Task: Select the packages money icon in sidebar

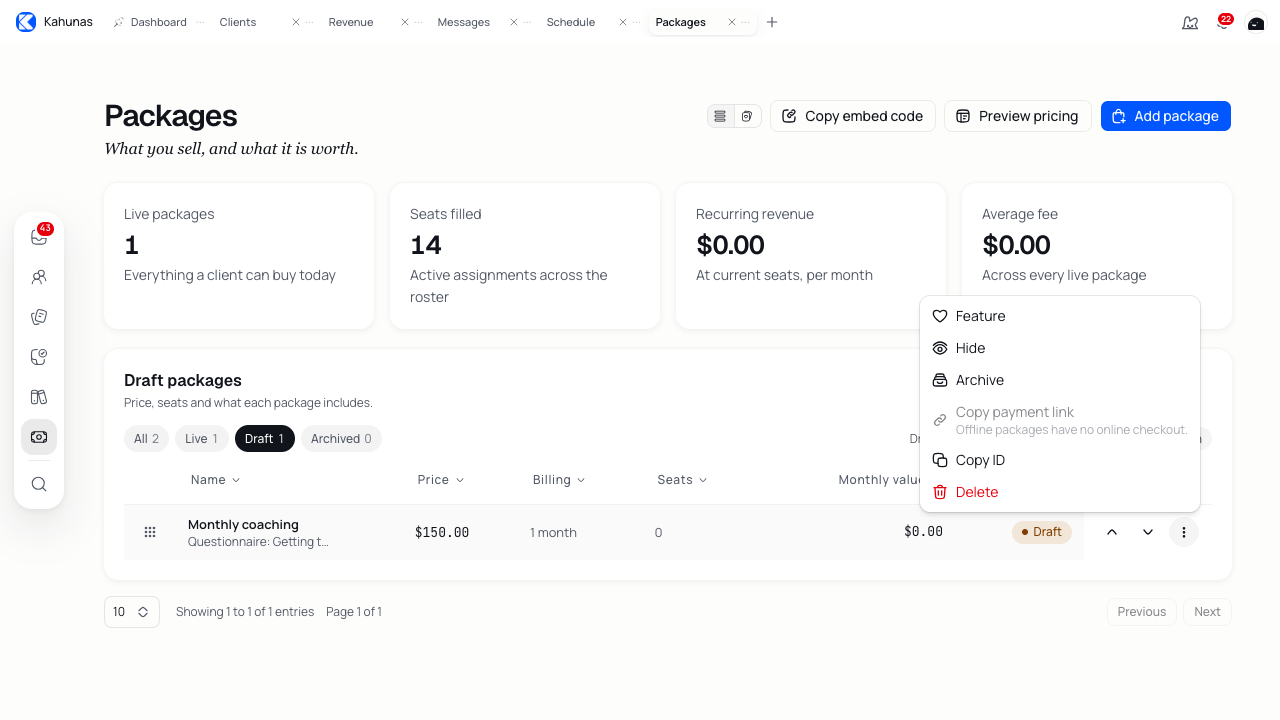Action: click(39, 437)
